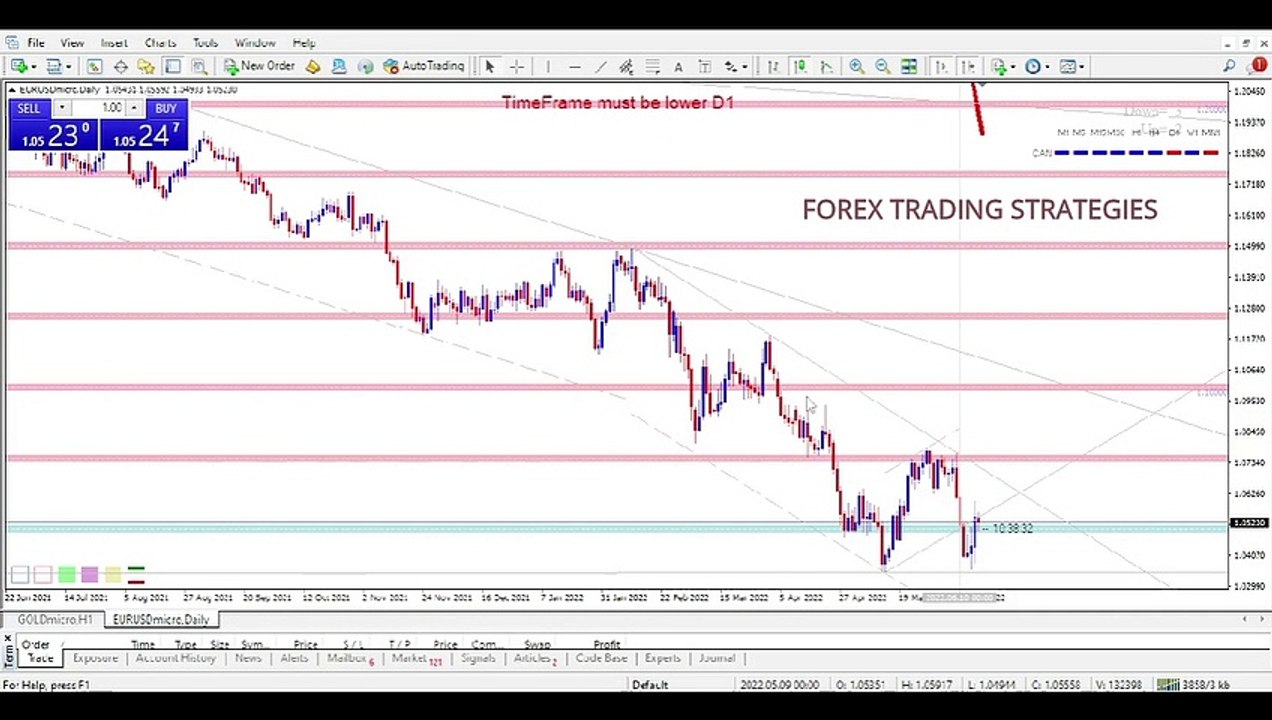Open the News terminal tab
Viewport: 1272px width, 720px height.
248,658
